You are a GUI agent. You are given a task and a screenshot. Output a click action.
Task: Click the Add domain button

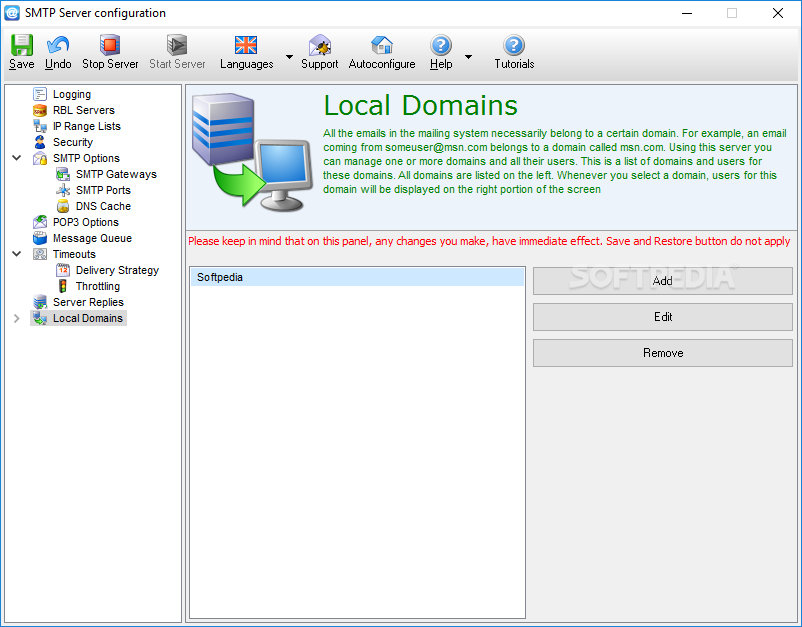pyautogui.click(x=663, y=281)
